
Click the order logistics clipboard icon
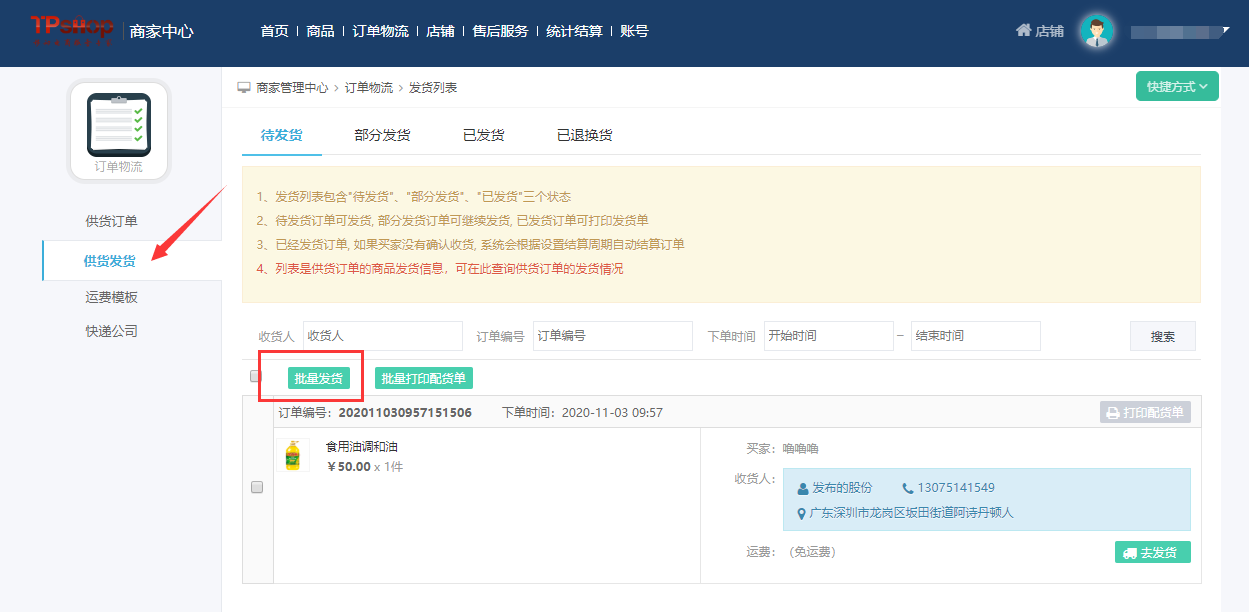click(x=119, y=125)
